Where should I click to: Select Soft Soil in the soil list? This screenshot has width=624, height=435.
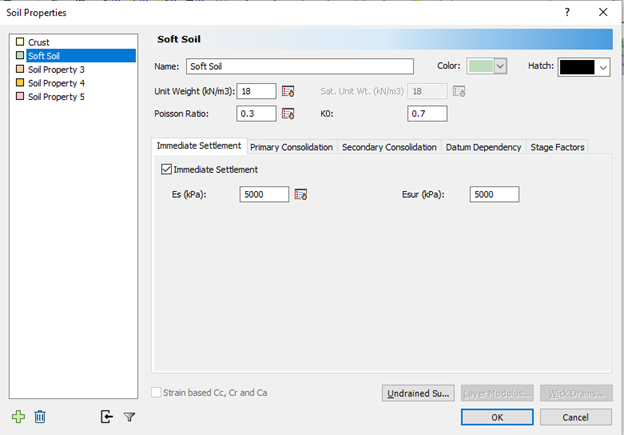click(81, 56)
